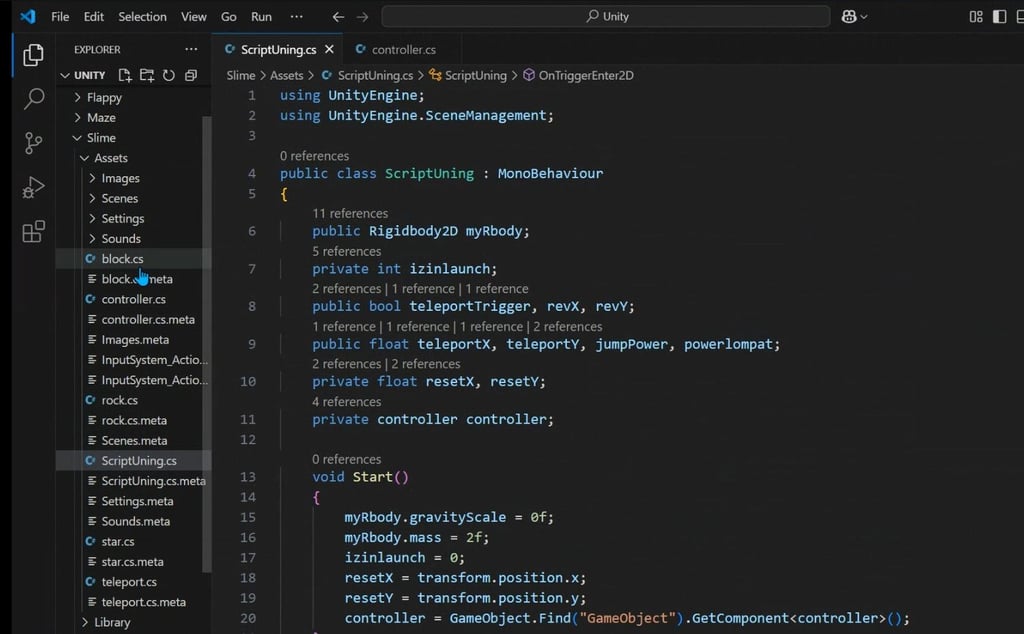Open Settings.meta file
1024x634 pixels.
(133, 501)
